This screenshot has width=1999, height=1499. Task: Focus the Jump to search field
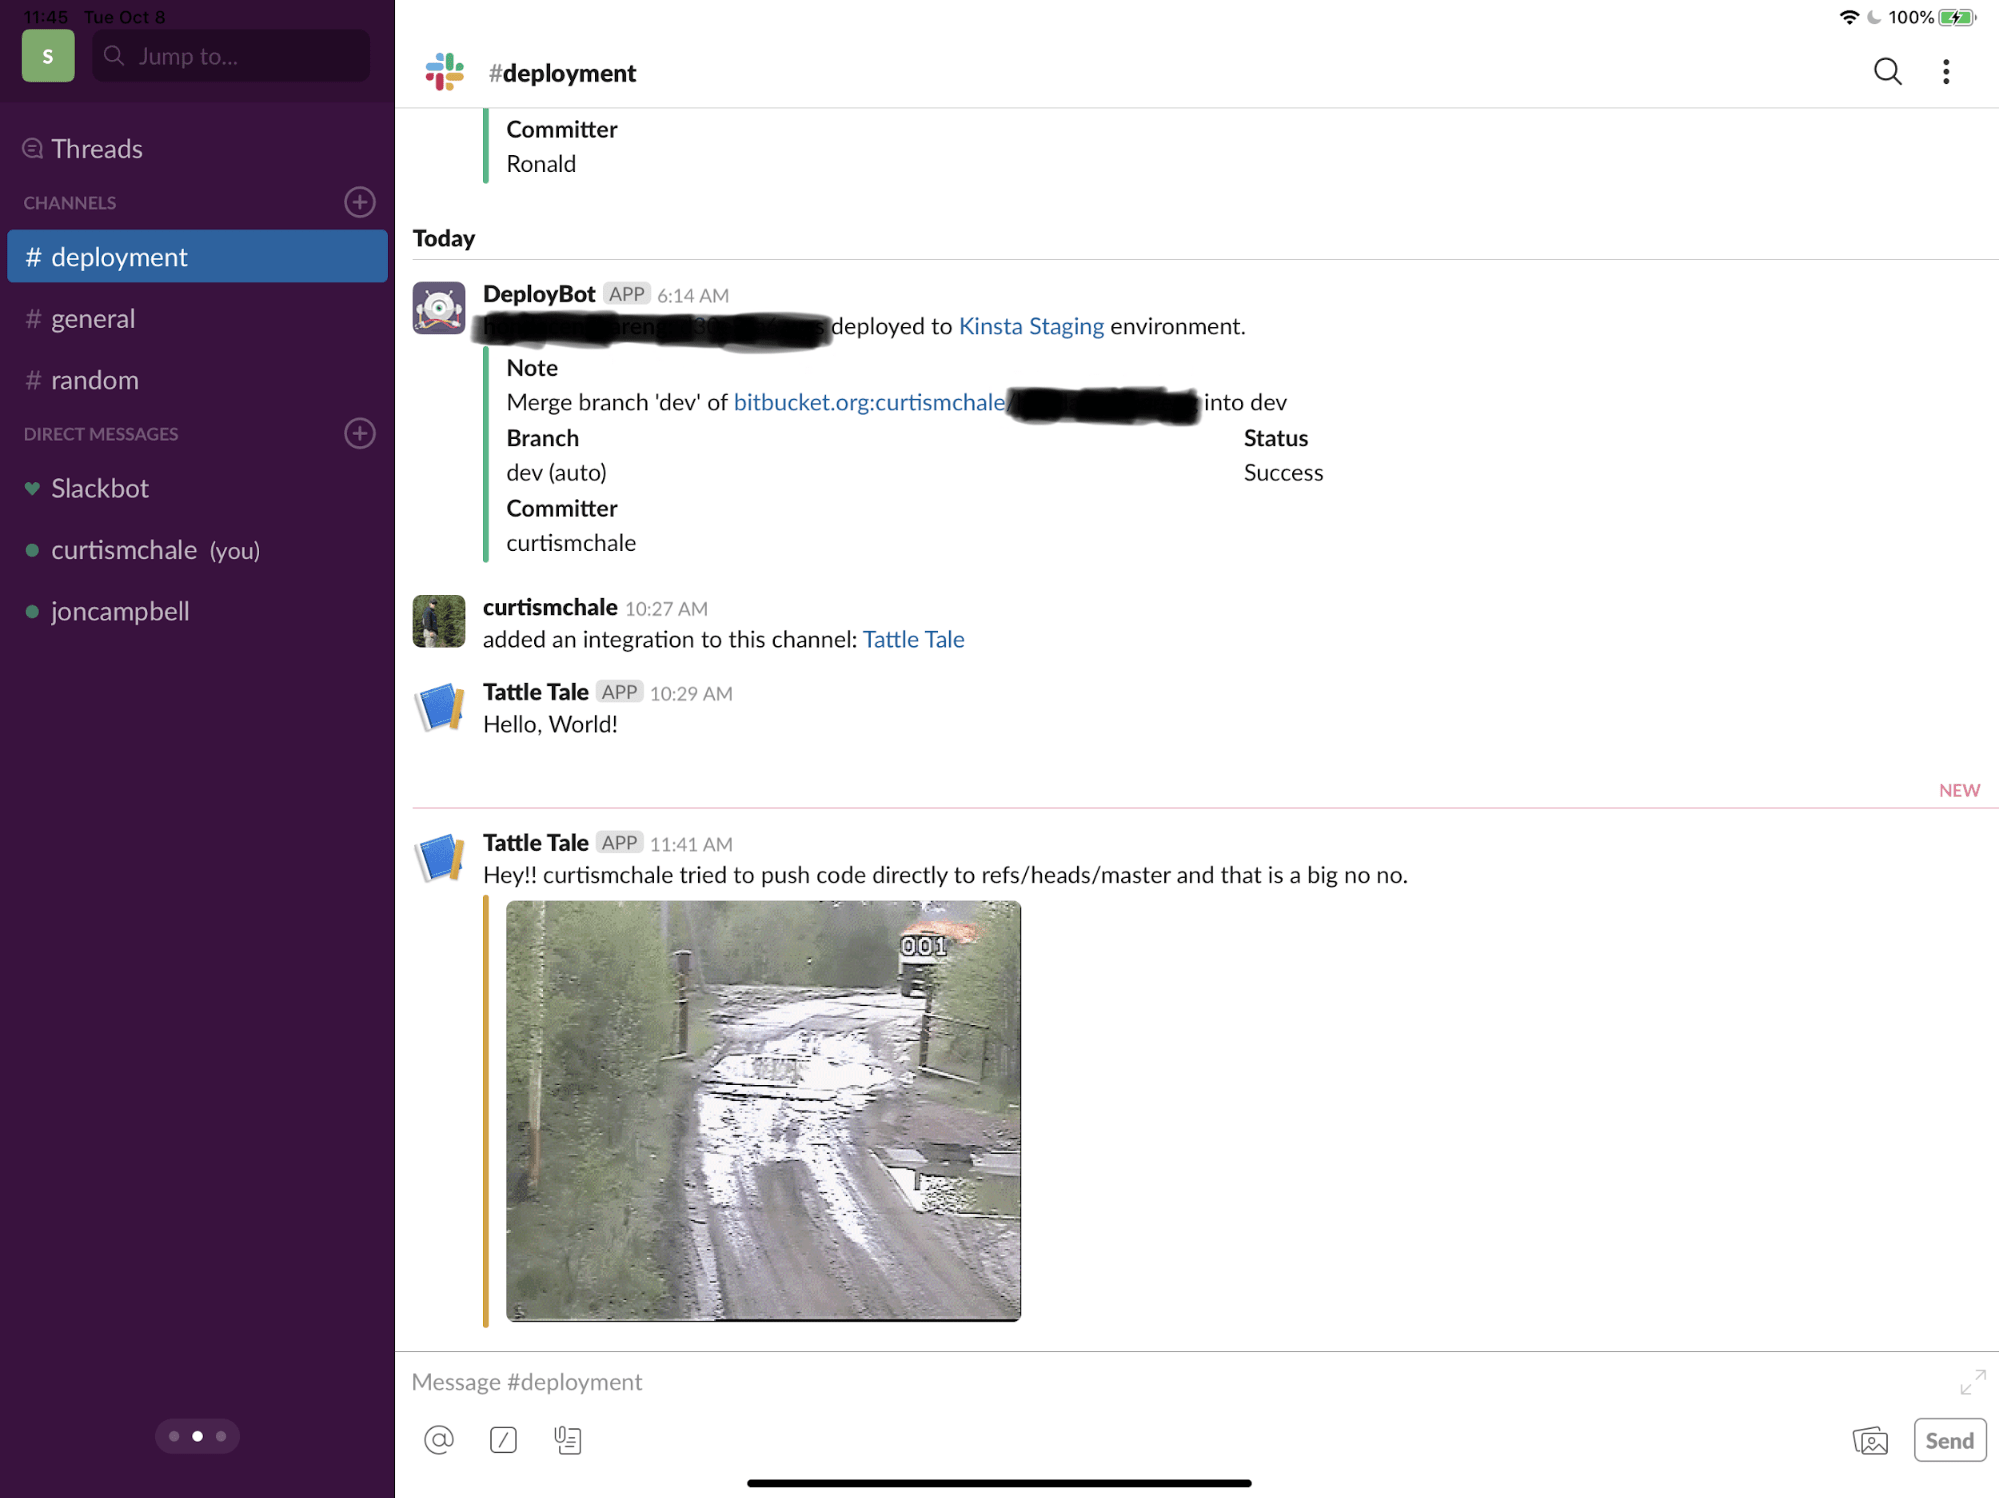click(231, 56)
